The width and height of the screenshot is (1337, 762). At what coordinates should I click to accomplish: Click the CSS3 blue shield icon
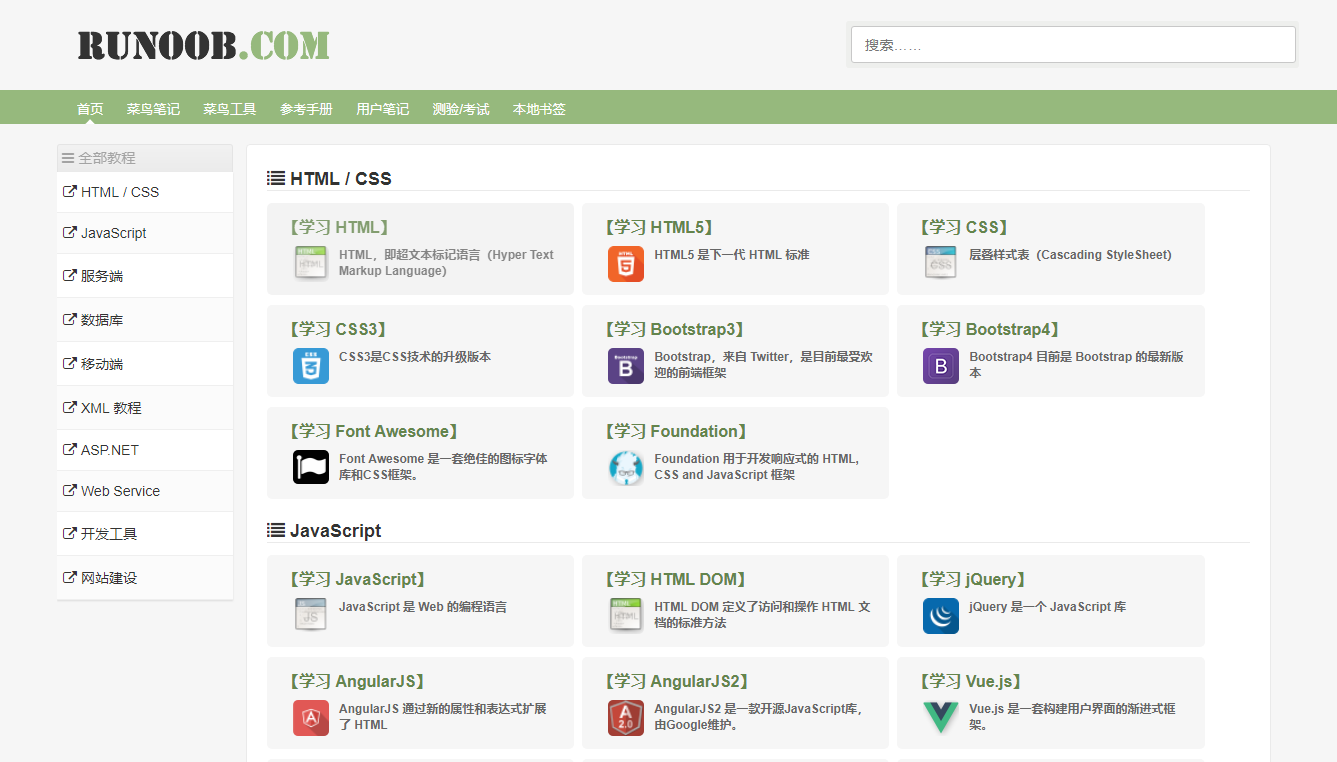[x=310, y=366]
